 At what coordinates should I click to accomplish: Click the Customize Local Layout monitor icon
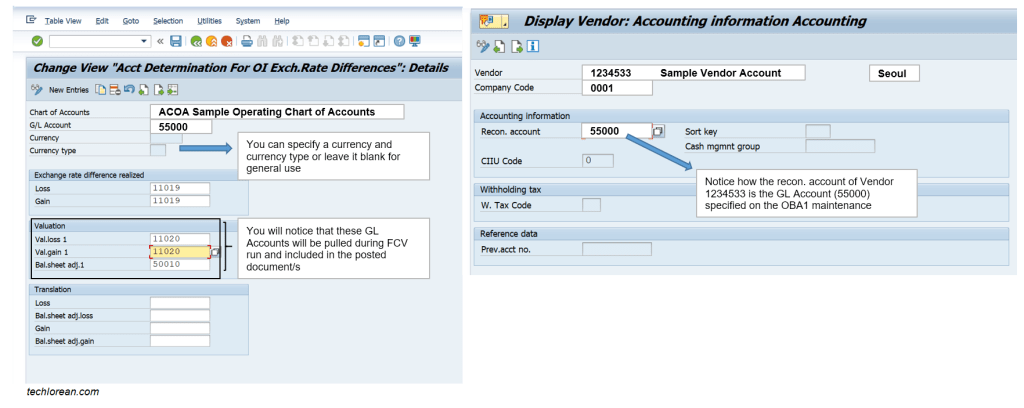415,41
